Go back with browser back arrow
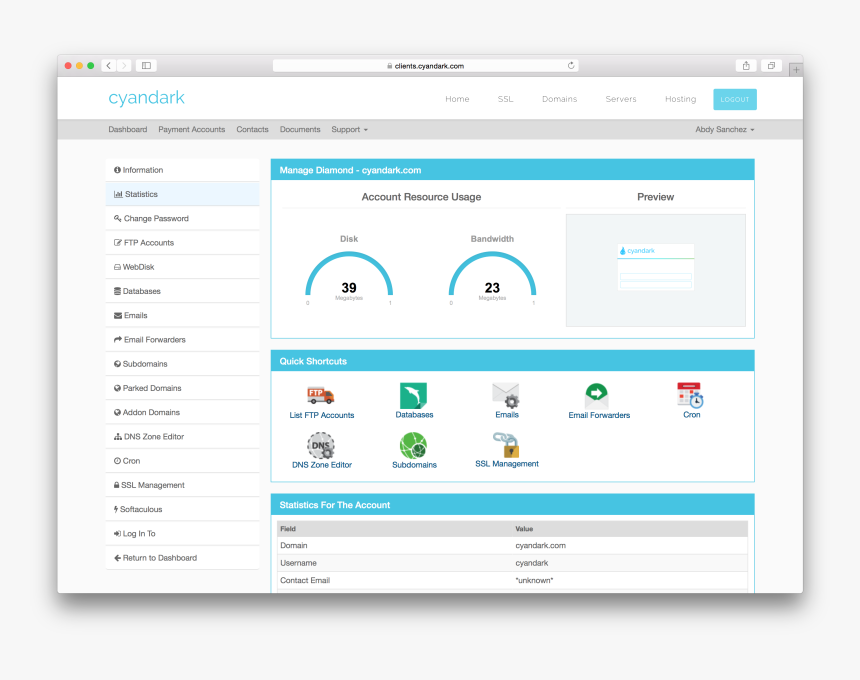 109,66
